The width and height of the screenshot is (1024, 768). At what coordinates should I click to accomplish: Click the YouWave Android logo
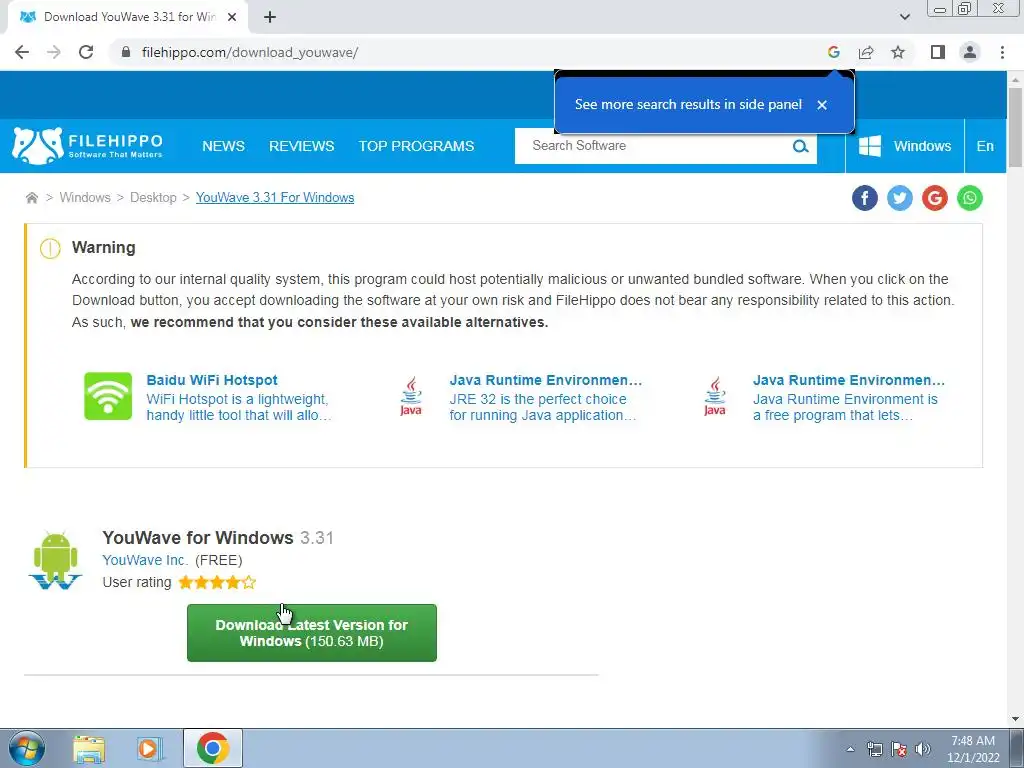coord(56,561)
